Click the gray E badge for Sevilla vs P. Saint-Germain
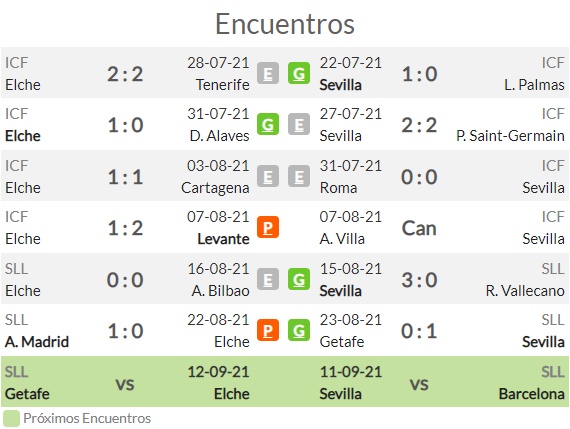Viewport: 570px width, 429px height. pos(299,124)
